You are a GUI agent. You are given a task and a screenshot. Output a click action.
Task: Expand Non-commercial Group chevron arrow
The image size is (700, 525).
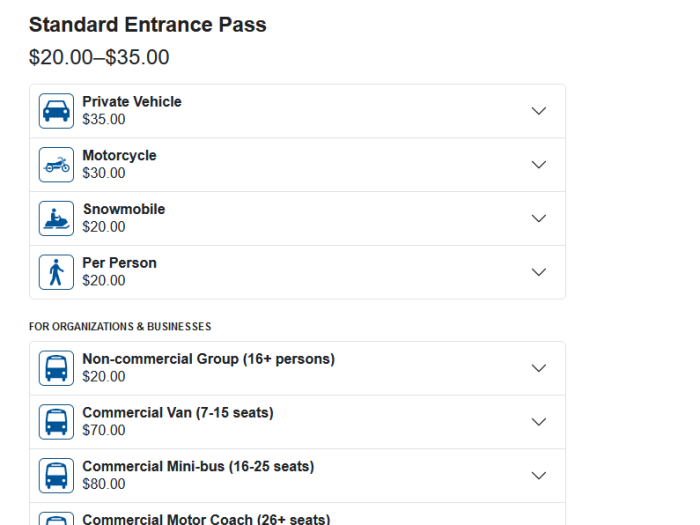[539, 368]
